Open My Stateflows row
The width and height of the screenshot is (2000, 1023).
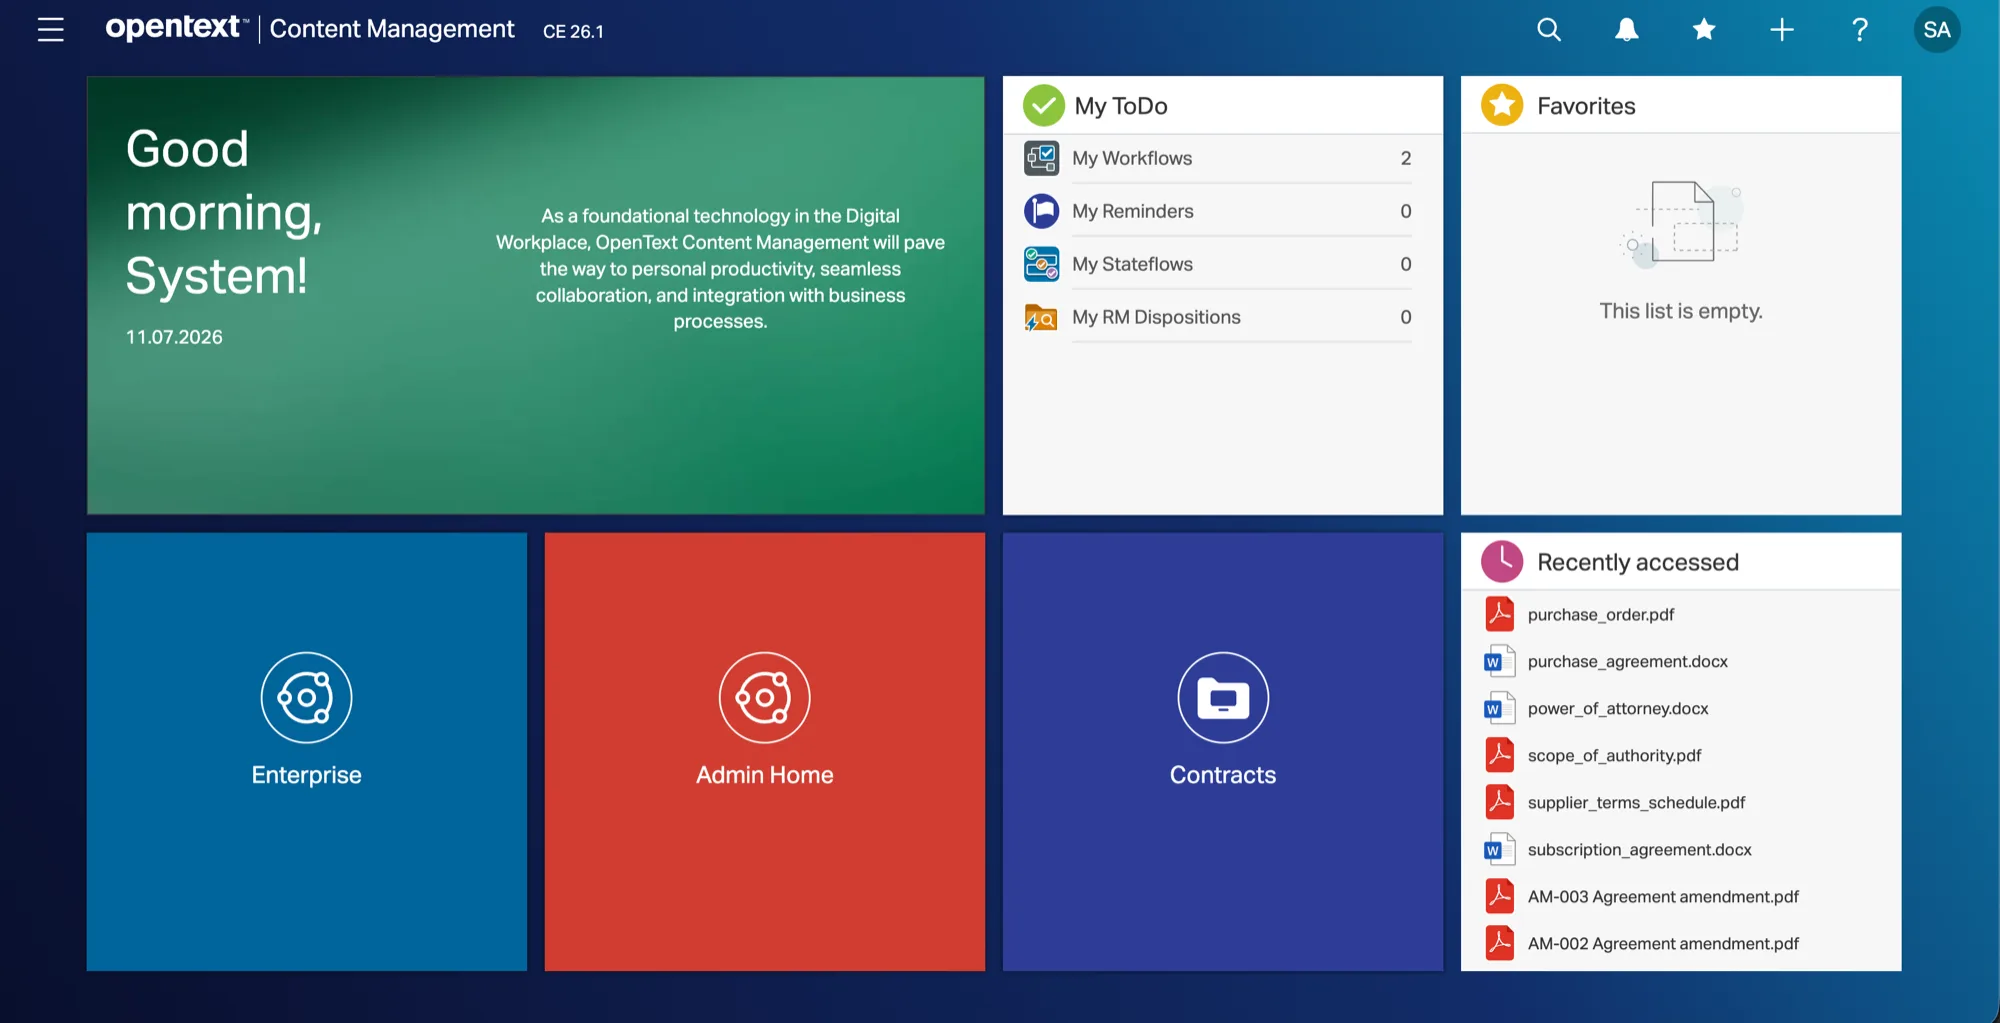(1222, 264)
